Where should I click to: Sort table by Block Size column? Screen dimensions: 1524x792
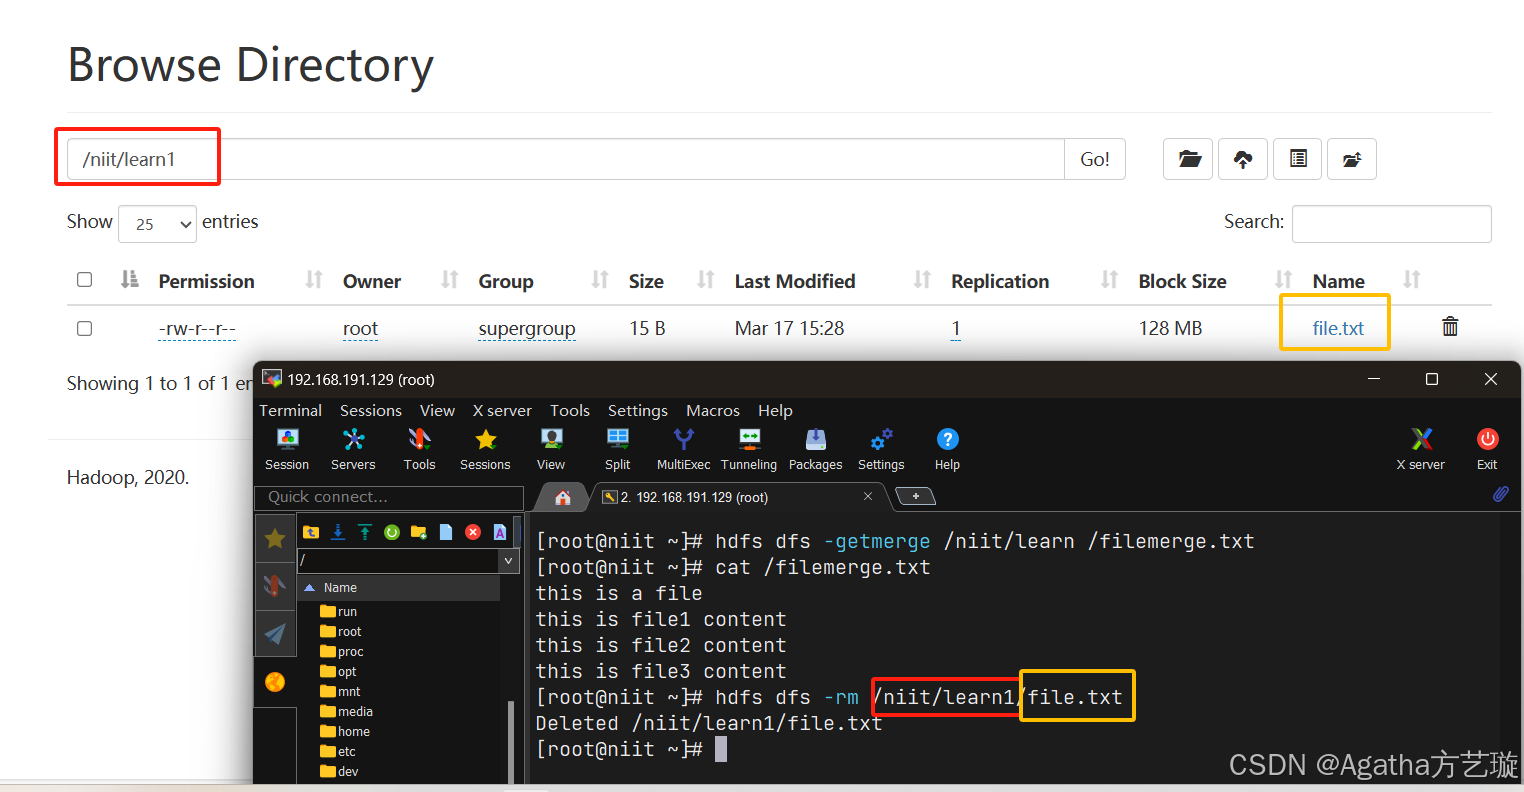click(1182, 281)
